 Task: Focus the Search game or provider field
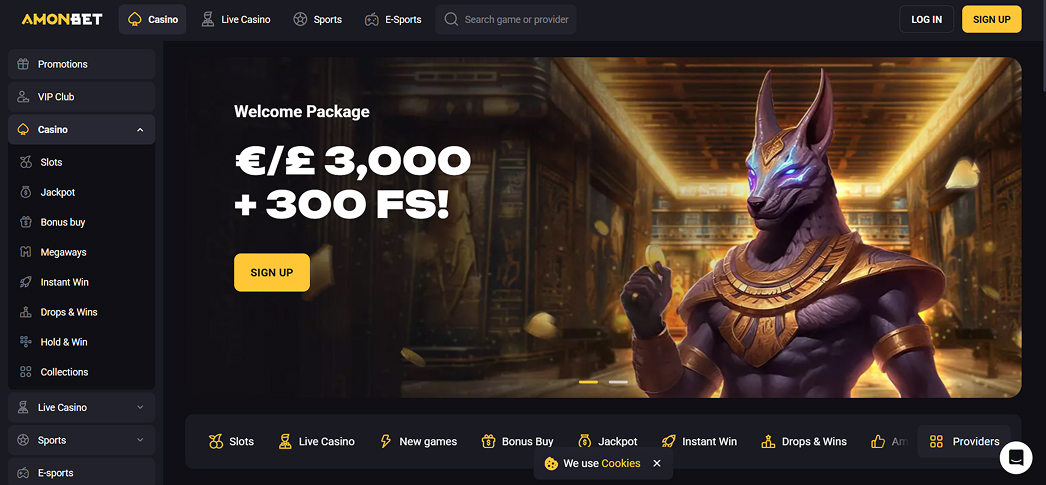point(506,19)
